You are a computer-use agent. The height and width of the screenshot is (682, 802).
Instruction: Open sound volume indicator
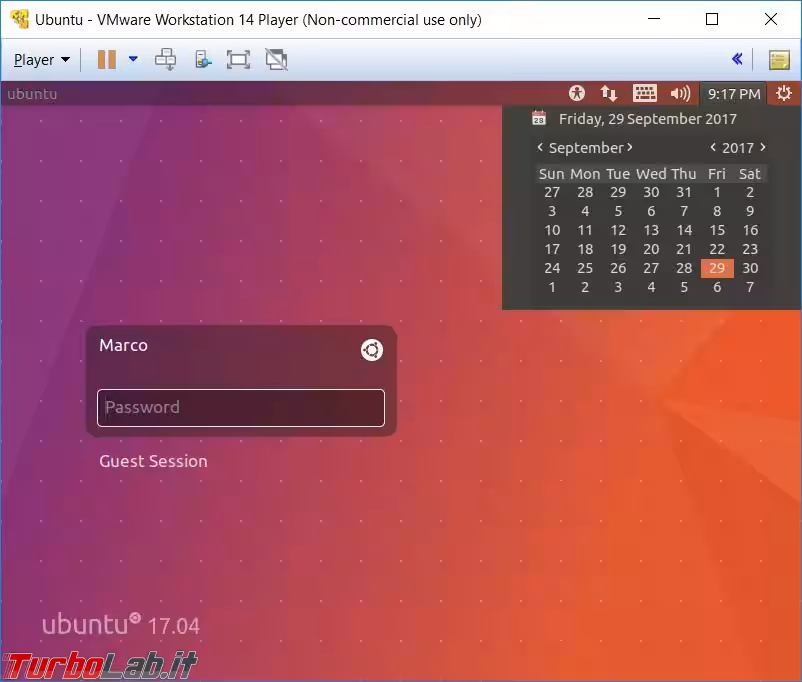680,94
